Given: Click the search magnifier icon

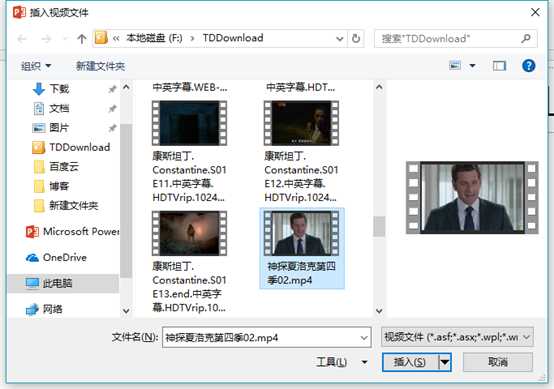Looking at the screenshot, I should 526,38.
